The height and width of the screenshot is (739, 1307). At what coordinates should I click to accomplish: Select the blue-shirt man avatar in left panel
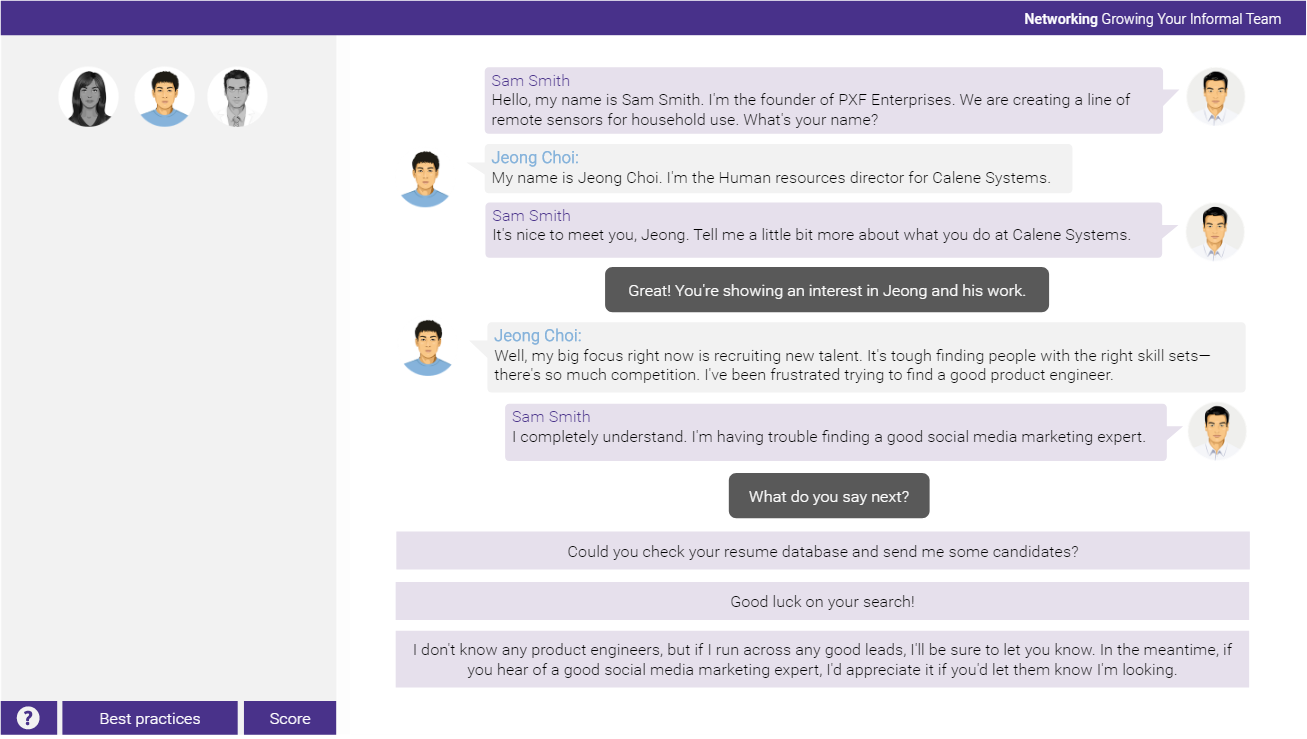[x=164, y=98]
